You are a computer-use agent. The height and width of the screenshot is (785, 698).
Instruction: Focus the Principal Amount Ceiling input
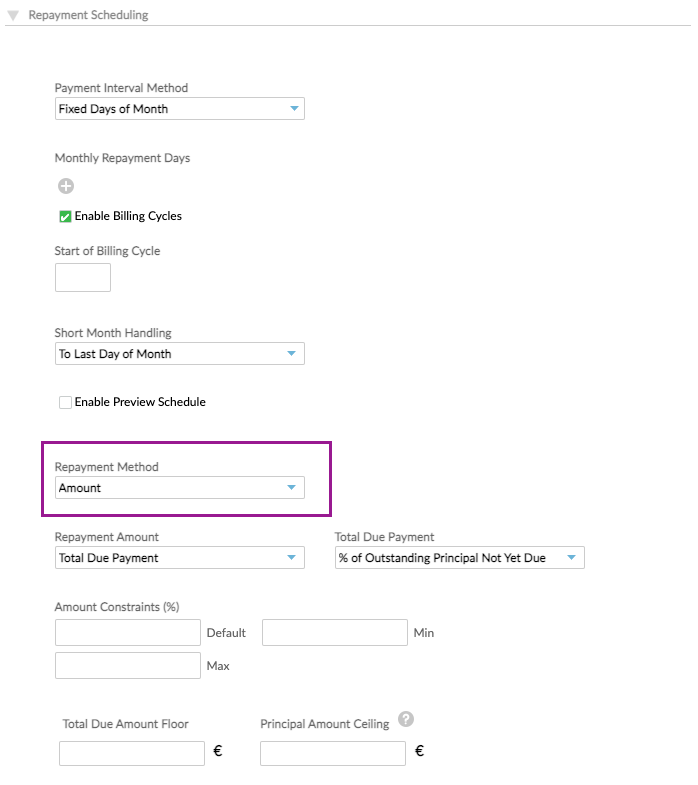[333, 753]
